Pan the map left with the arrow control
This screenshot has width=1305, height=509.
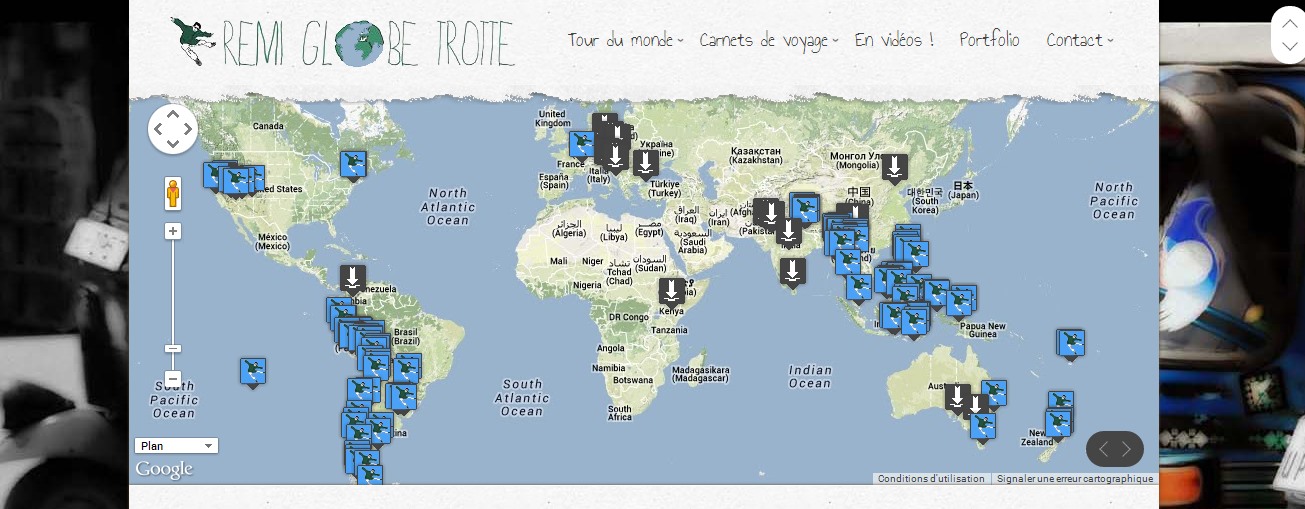click(x=158, y=129)
